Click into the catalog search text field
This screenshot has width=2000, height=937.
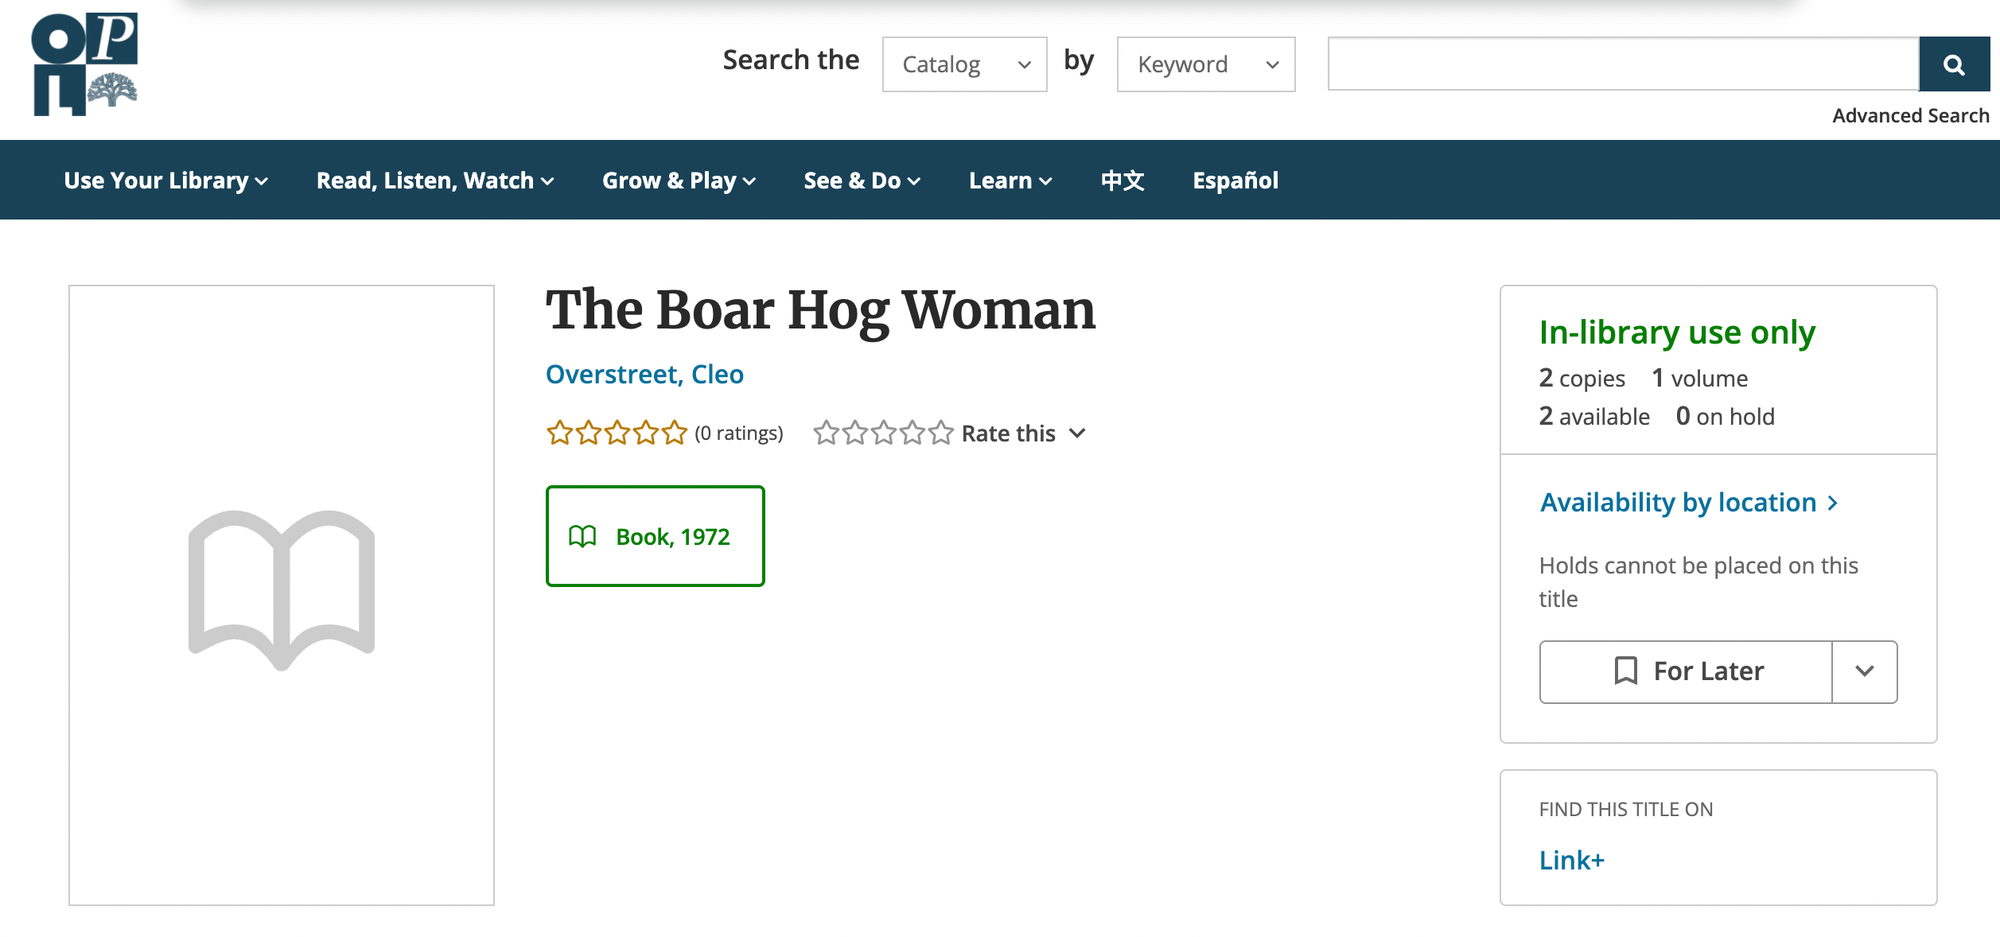coord(1622,65)
